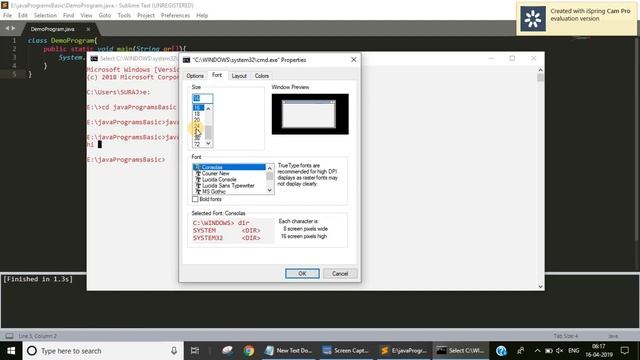
Task: Switch to Select C:\WI cmd taskbar item
Action: click(x=460, y=351)
